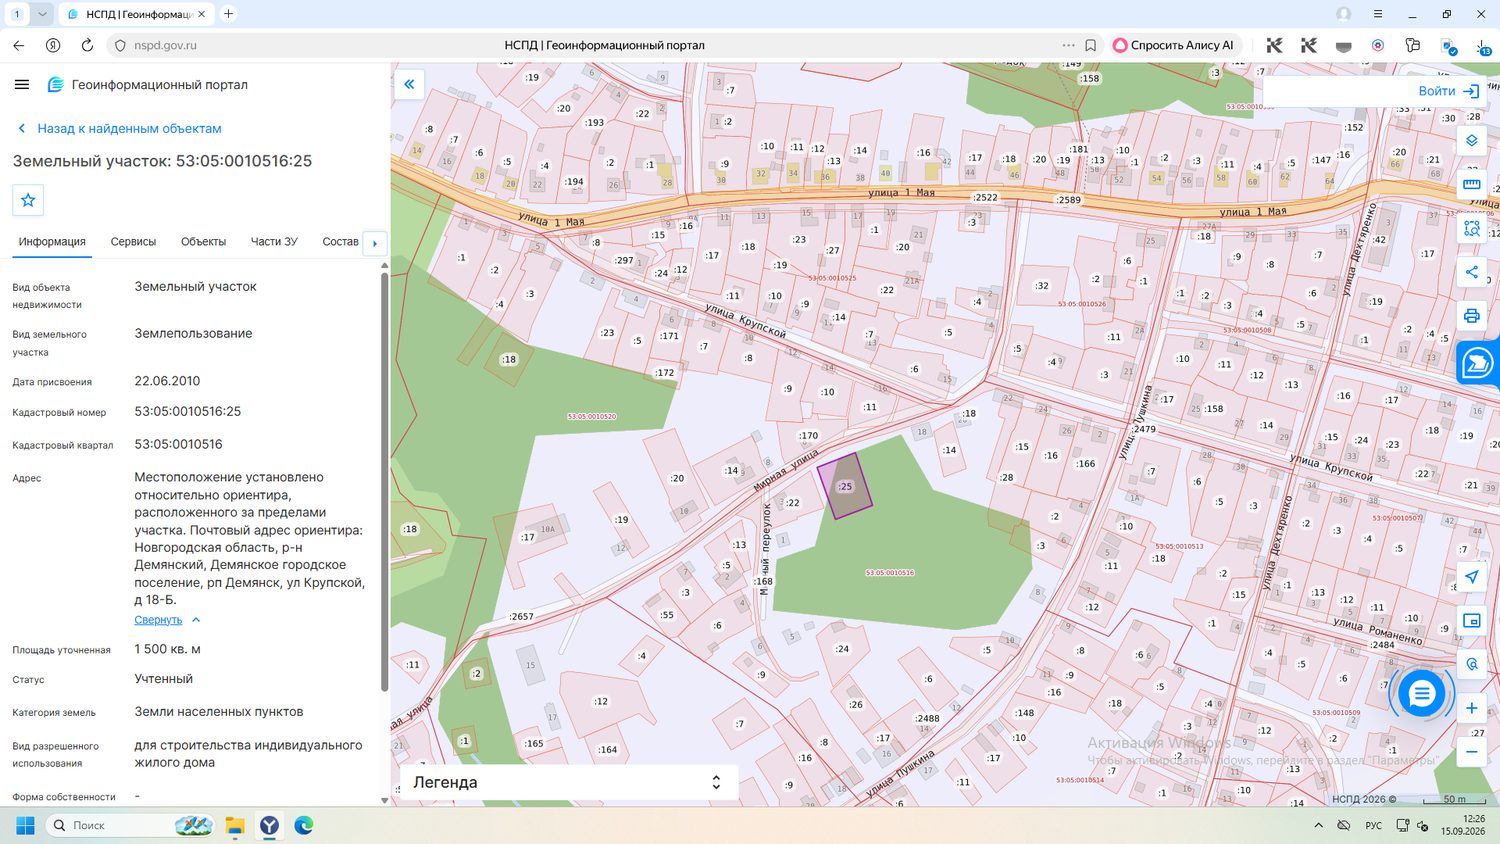This screenshot has width=1500, height=844.
Task: Select the ruler measurement tool
Action: pyautogui.click(x=1471, y=184)
